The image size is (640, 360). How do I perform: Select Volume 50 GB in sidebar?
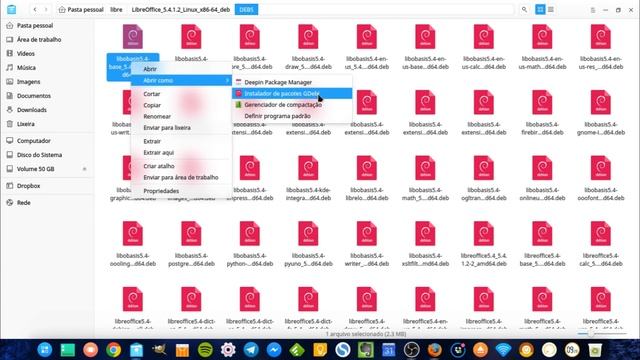(36, 169)
